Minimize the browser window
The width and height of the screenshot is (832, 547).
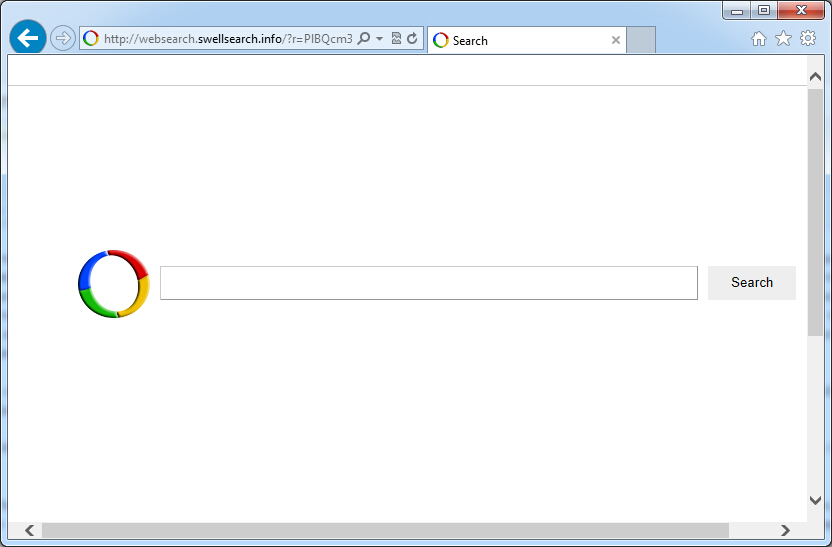[736, 11]
